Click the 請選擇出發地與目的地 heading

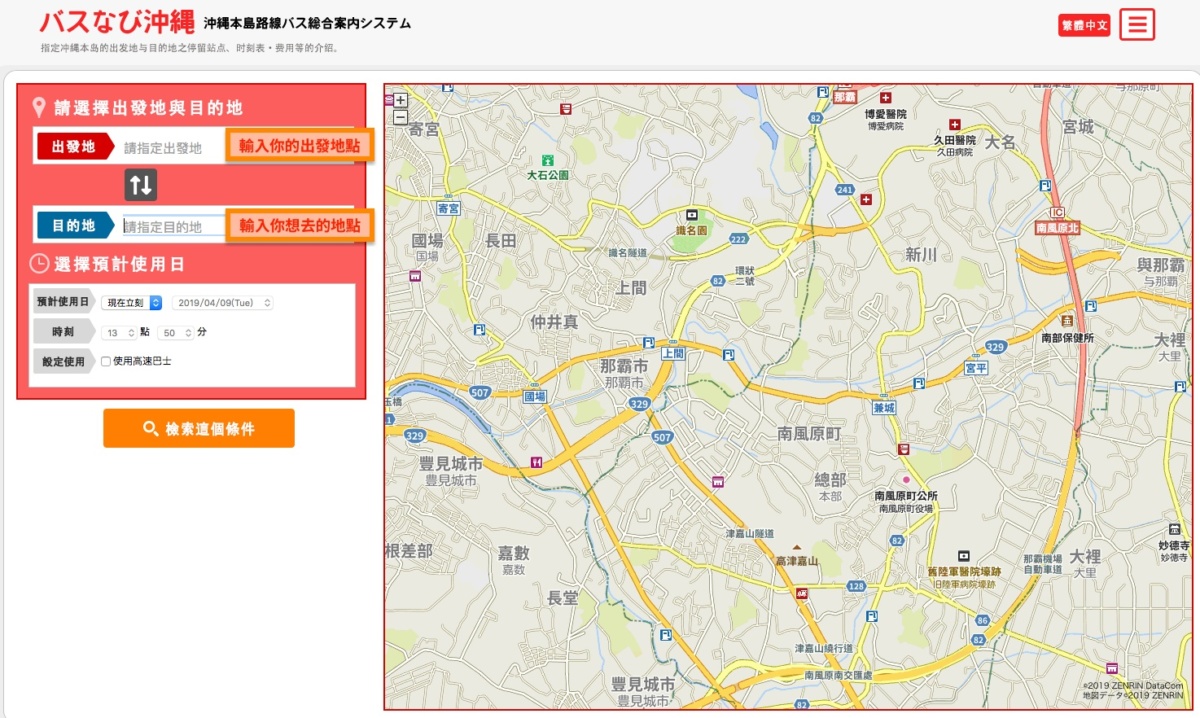[149, 107]
